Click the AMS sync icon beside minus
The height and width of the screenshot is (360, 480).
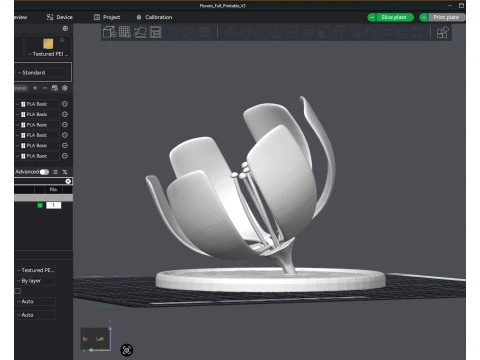coord(55,88)
